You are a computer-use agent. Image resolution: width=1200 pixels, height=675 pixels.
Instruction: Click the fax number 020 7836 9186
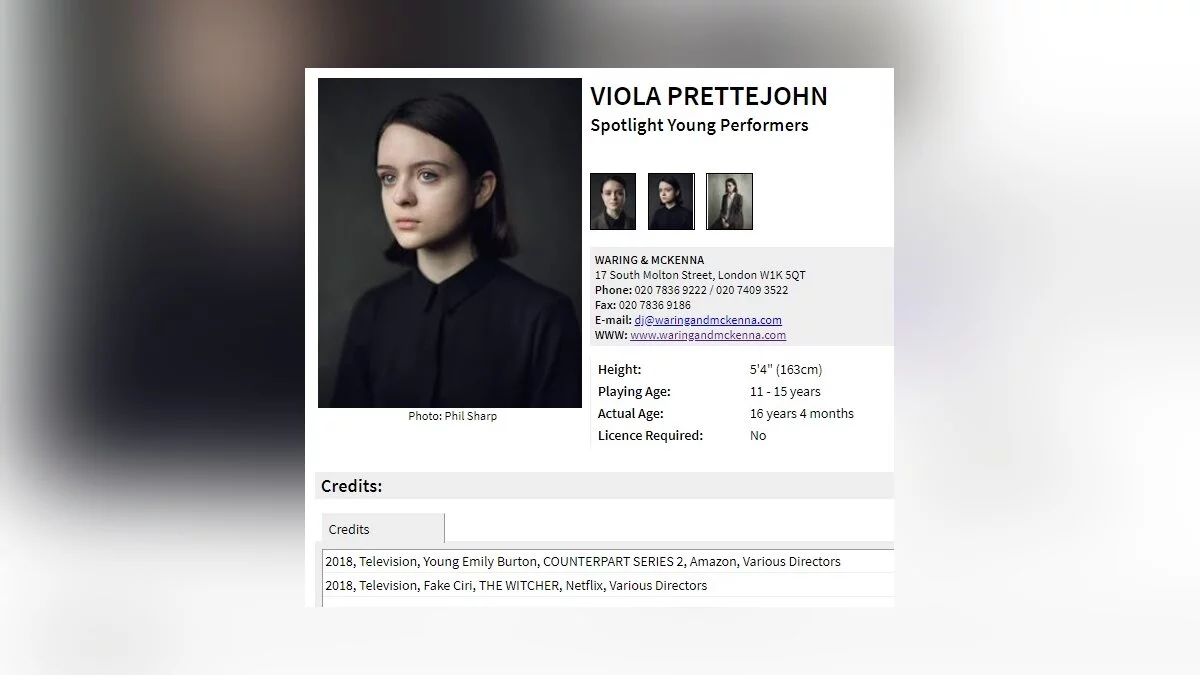654,305
